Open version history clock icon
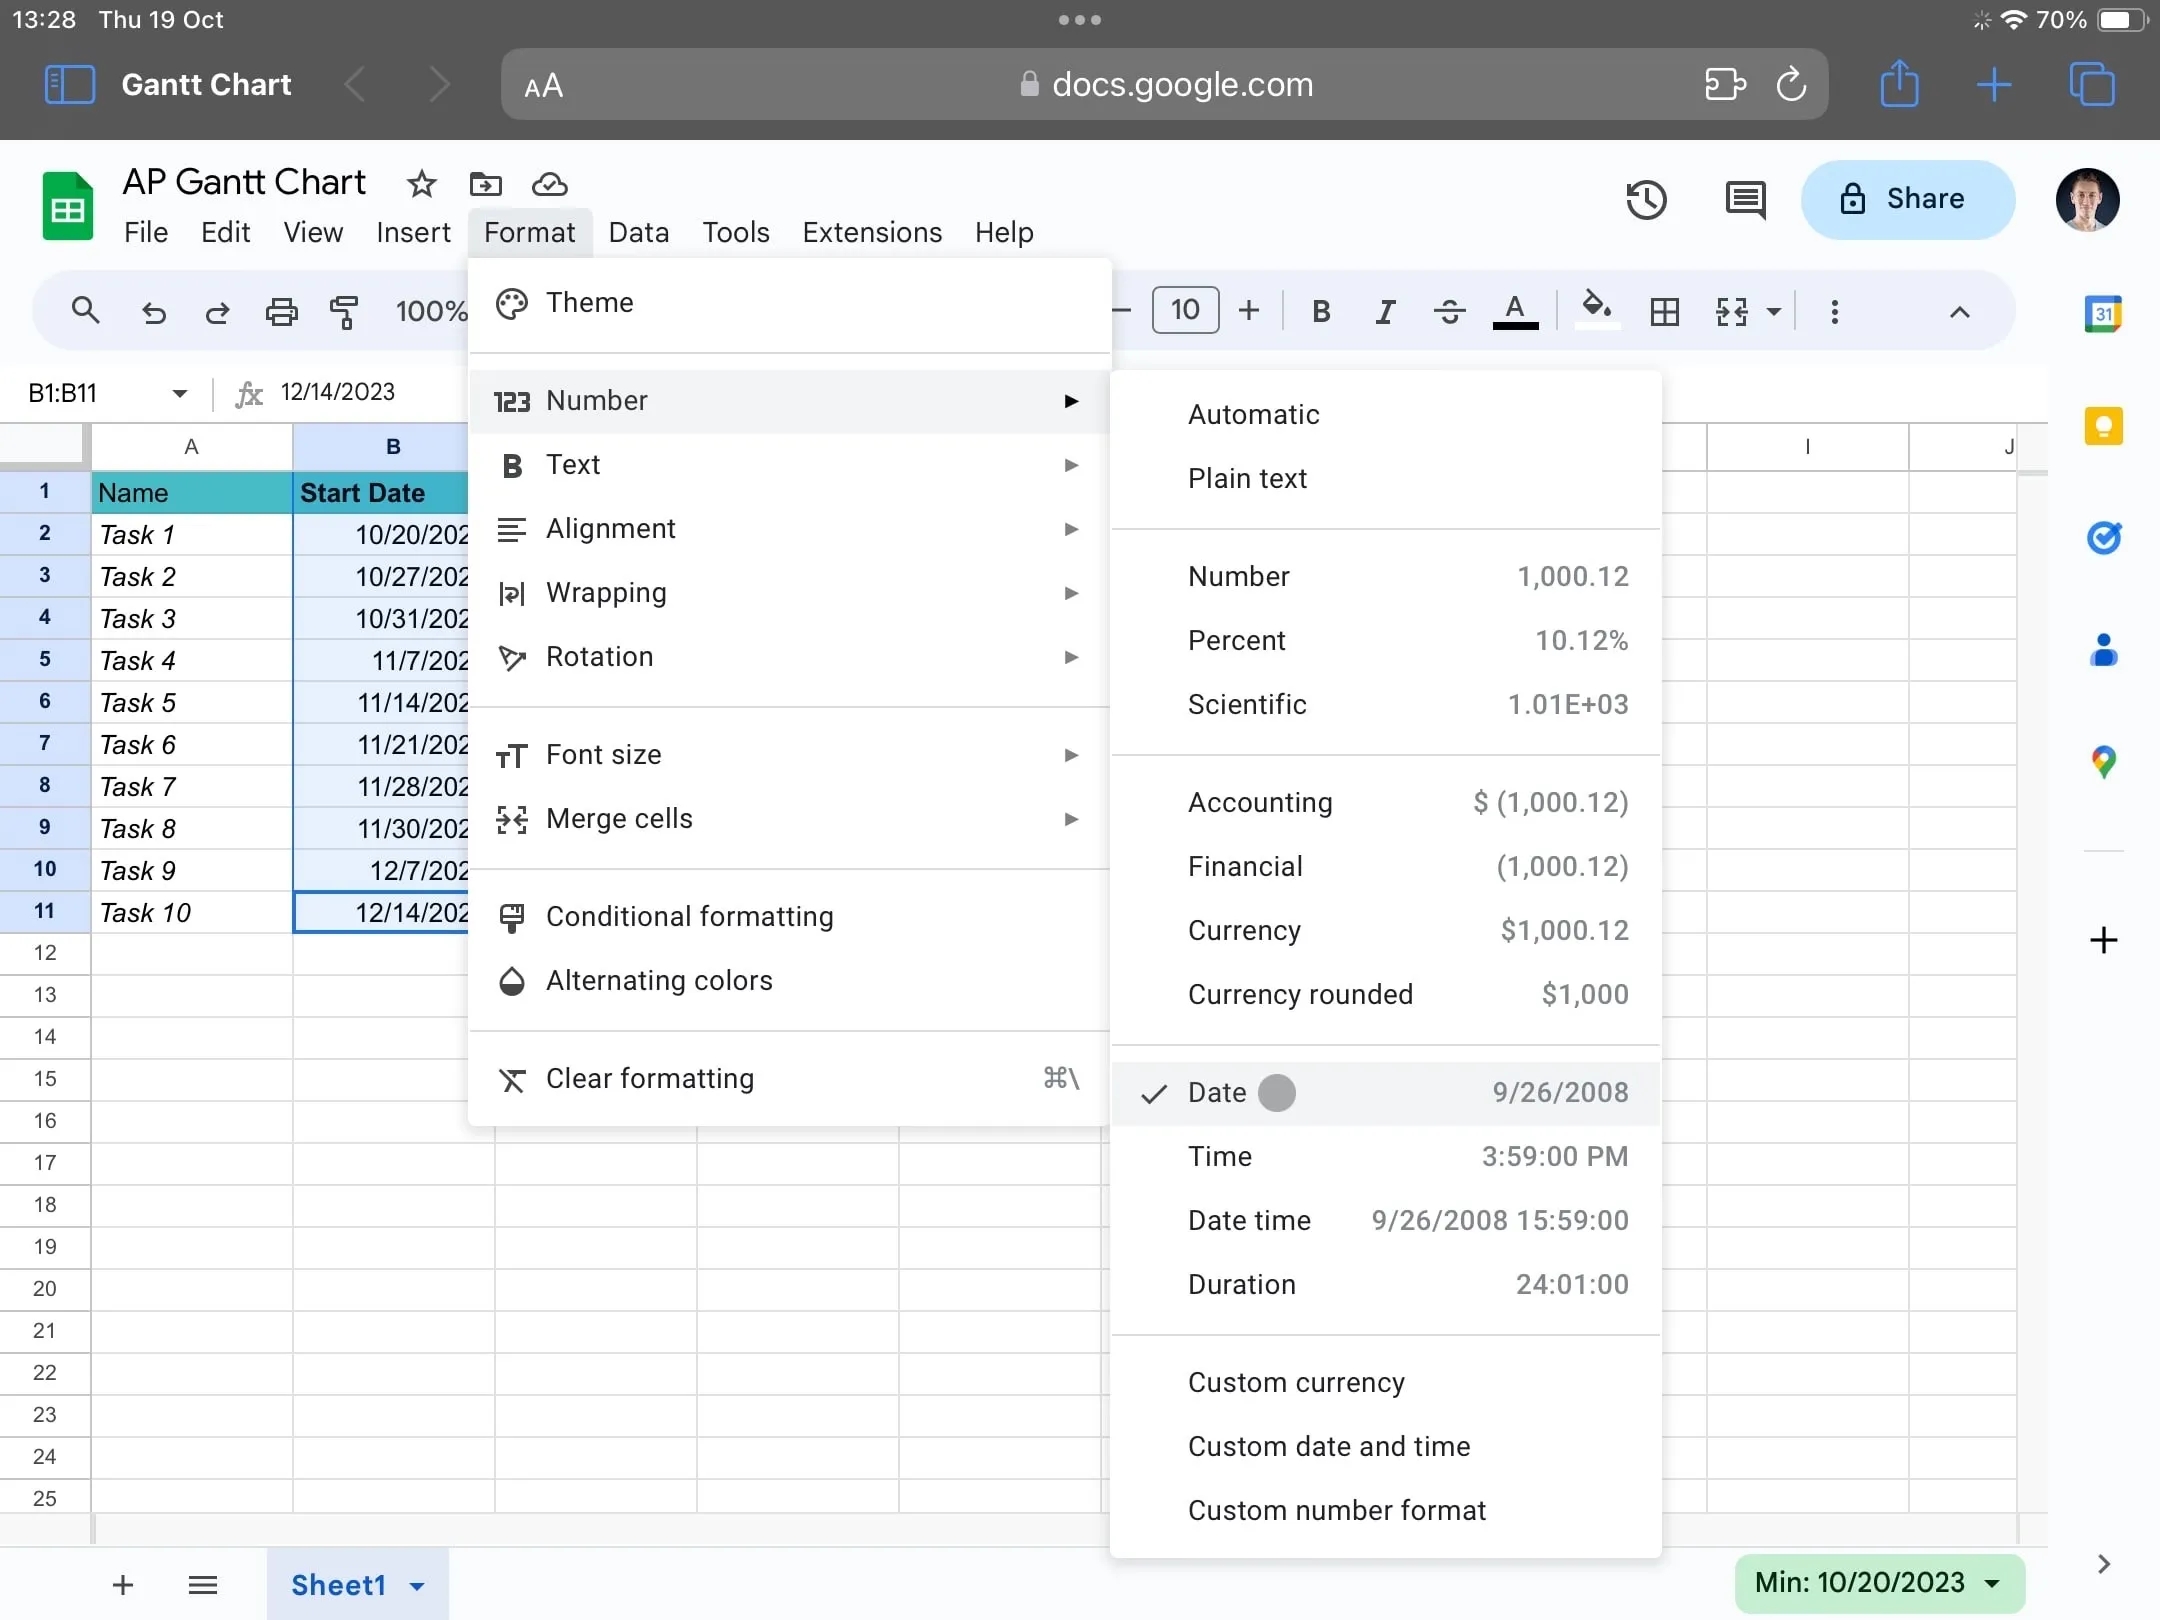 click(1646, 199)
